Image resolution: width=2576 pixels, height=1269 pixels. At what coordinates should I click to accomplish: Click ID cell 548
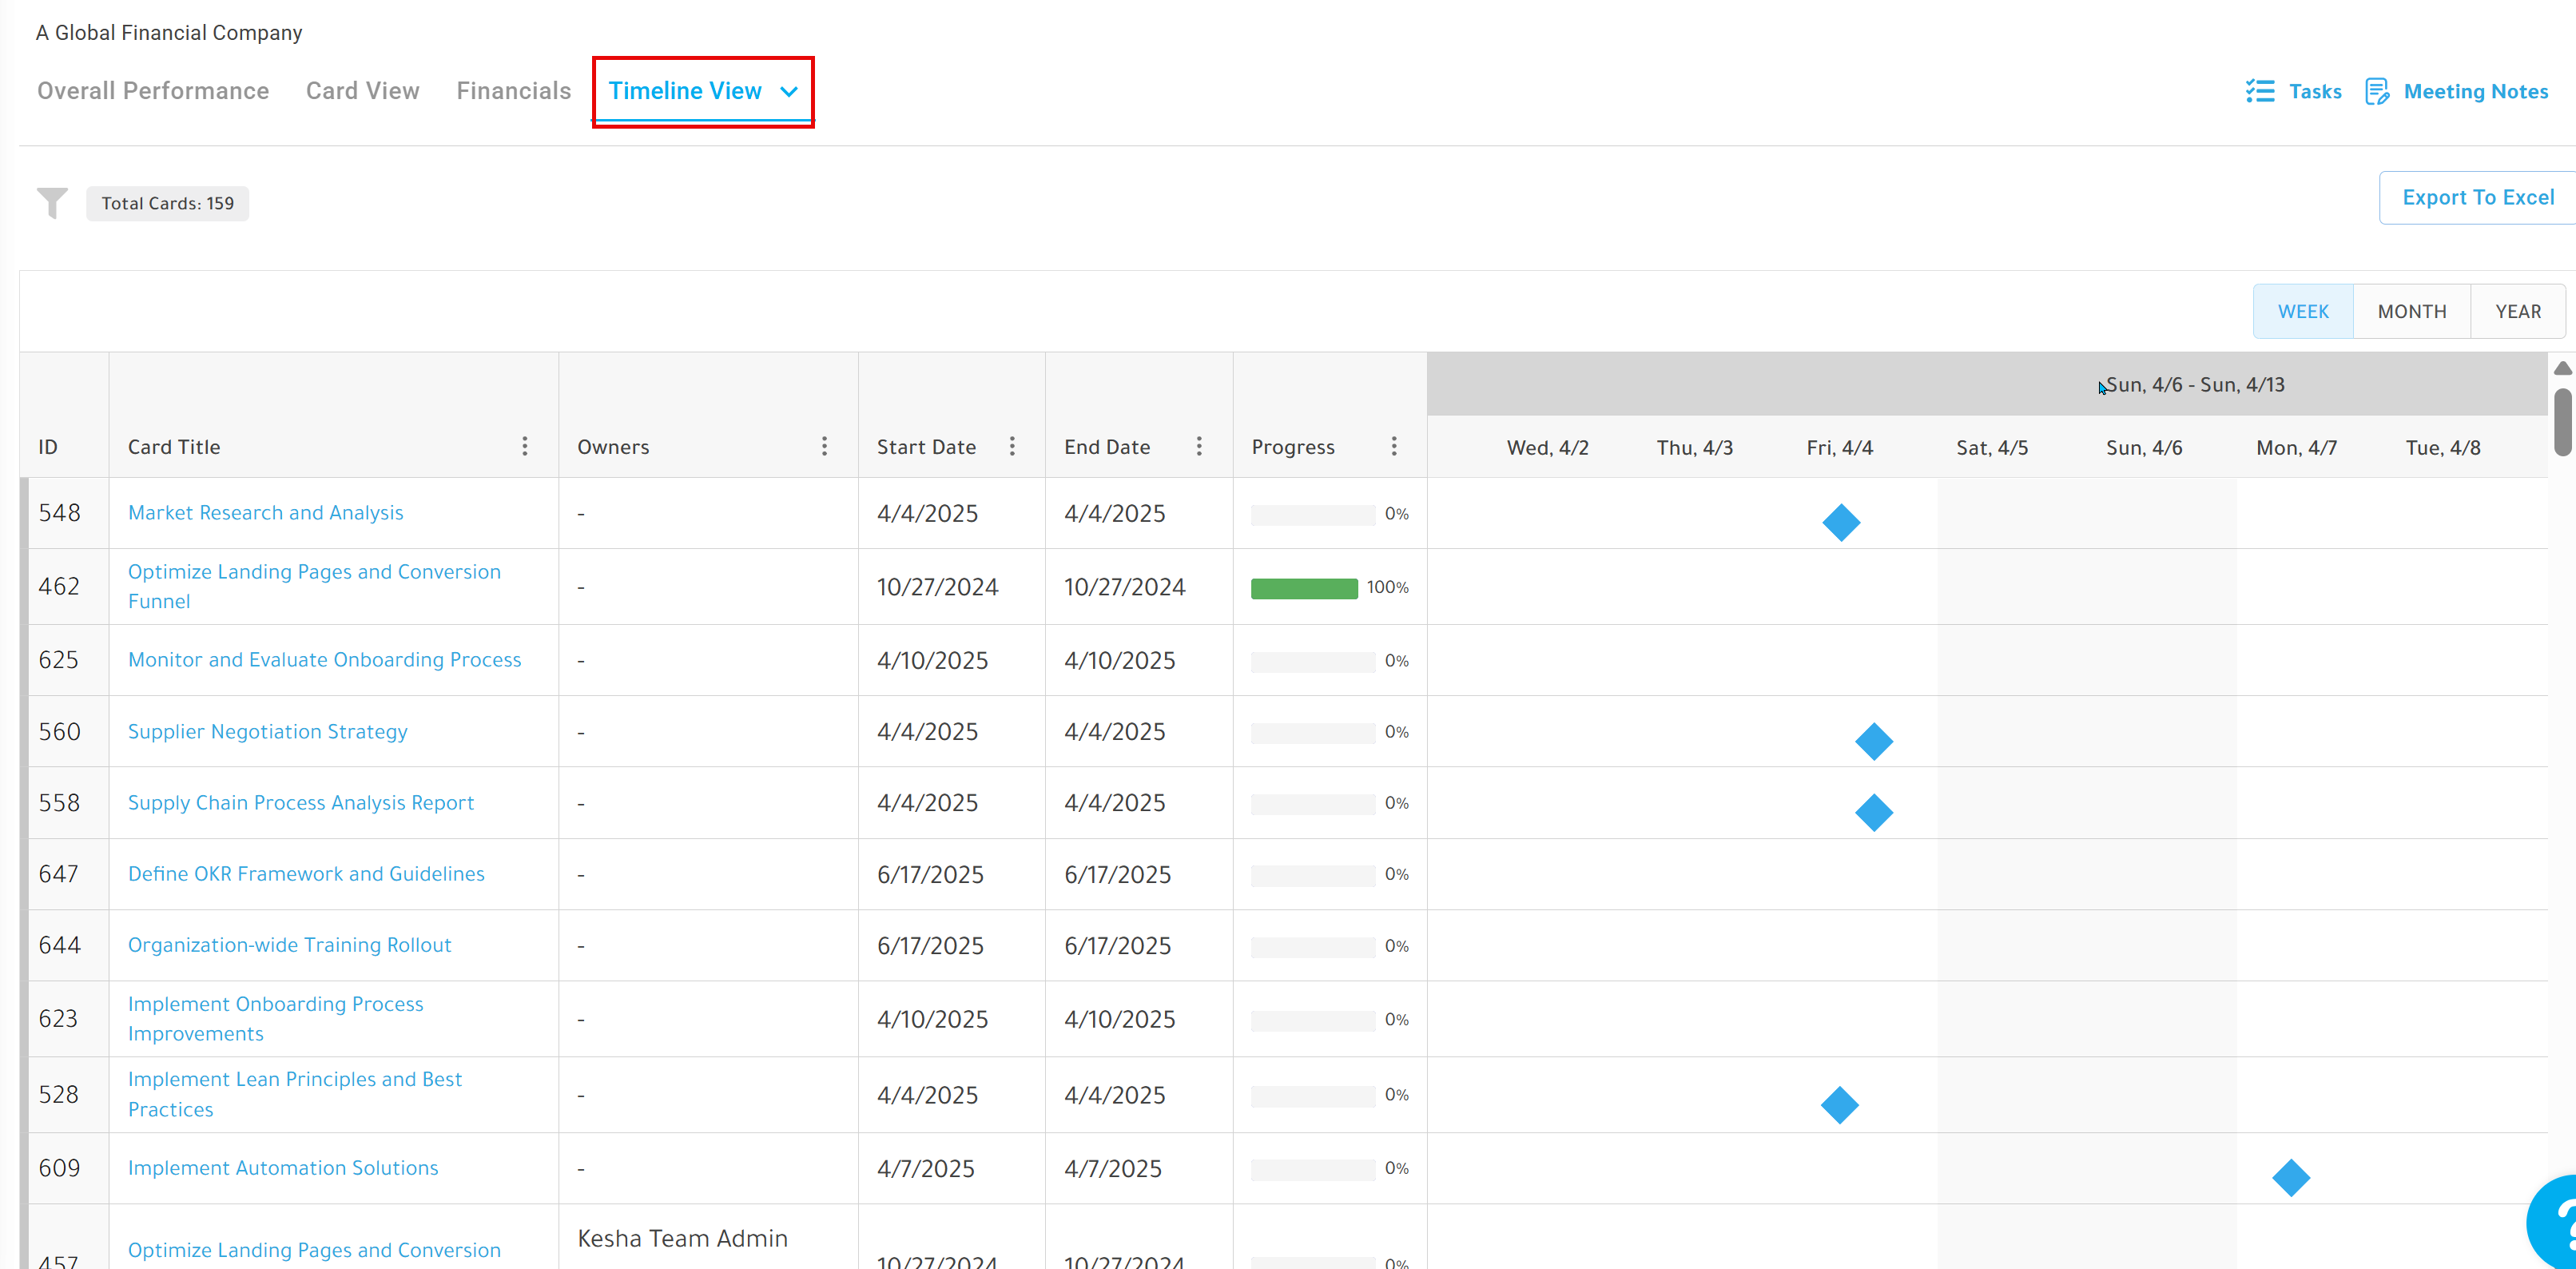tap(59, 512)
